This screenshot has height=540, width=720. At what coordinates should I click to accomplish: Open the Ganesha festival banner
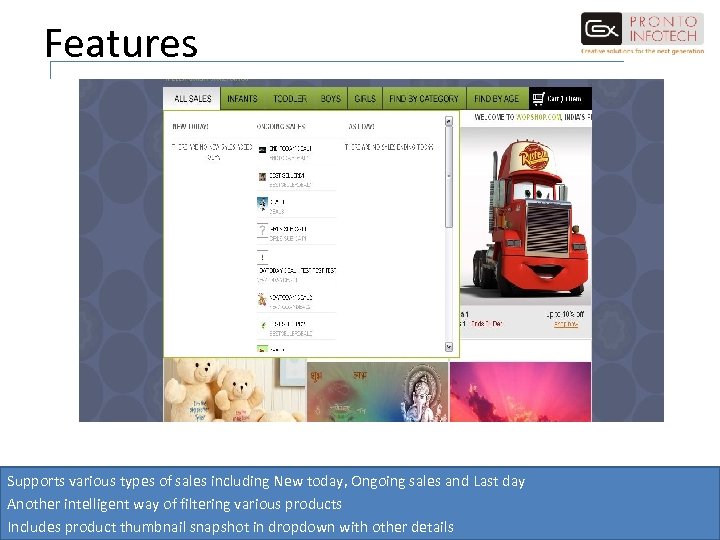coord(377,392)
